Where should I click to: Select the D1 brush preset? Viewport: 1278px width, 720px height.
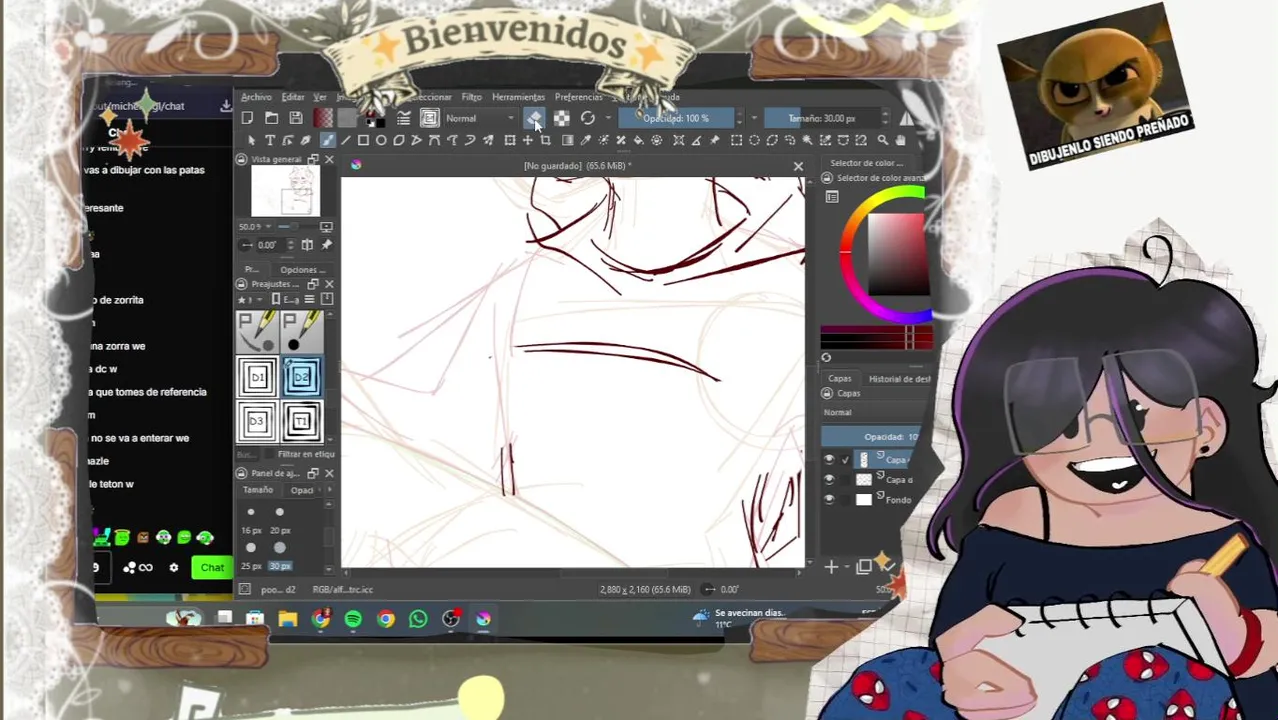(257, 377)
